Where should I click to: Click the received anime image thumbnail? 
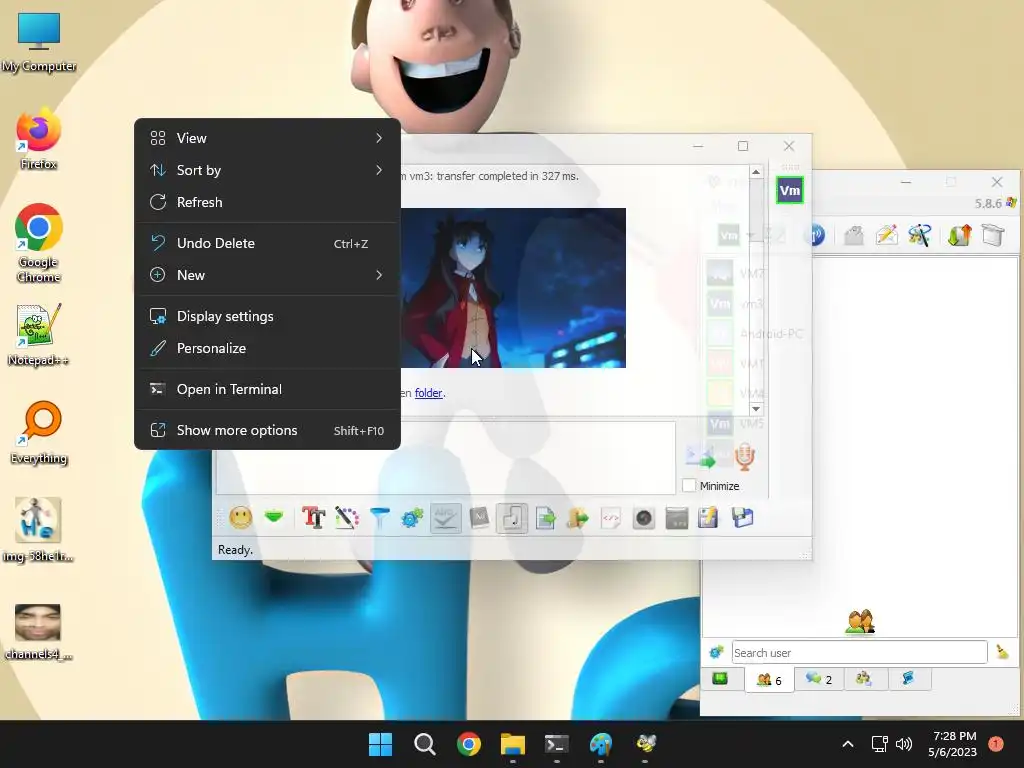(x=513, y=288)
